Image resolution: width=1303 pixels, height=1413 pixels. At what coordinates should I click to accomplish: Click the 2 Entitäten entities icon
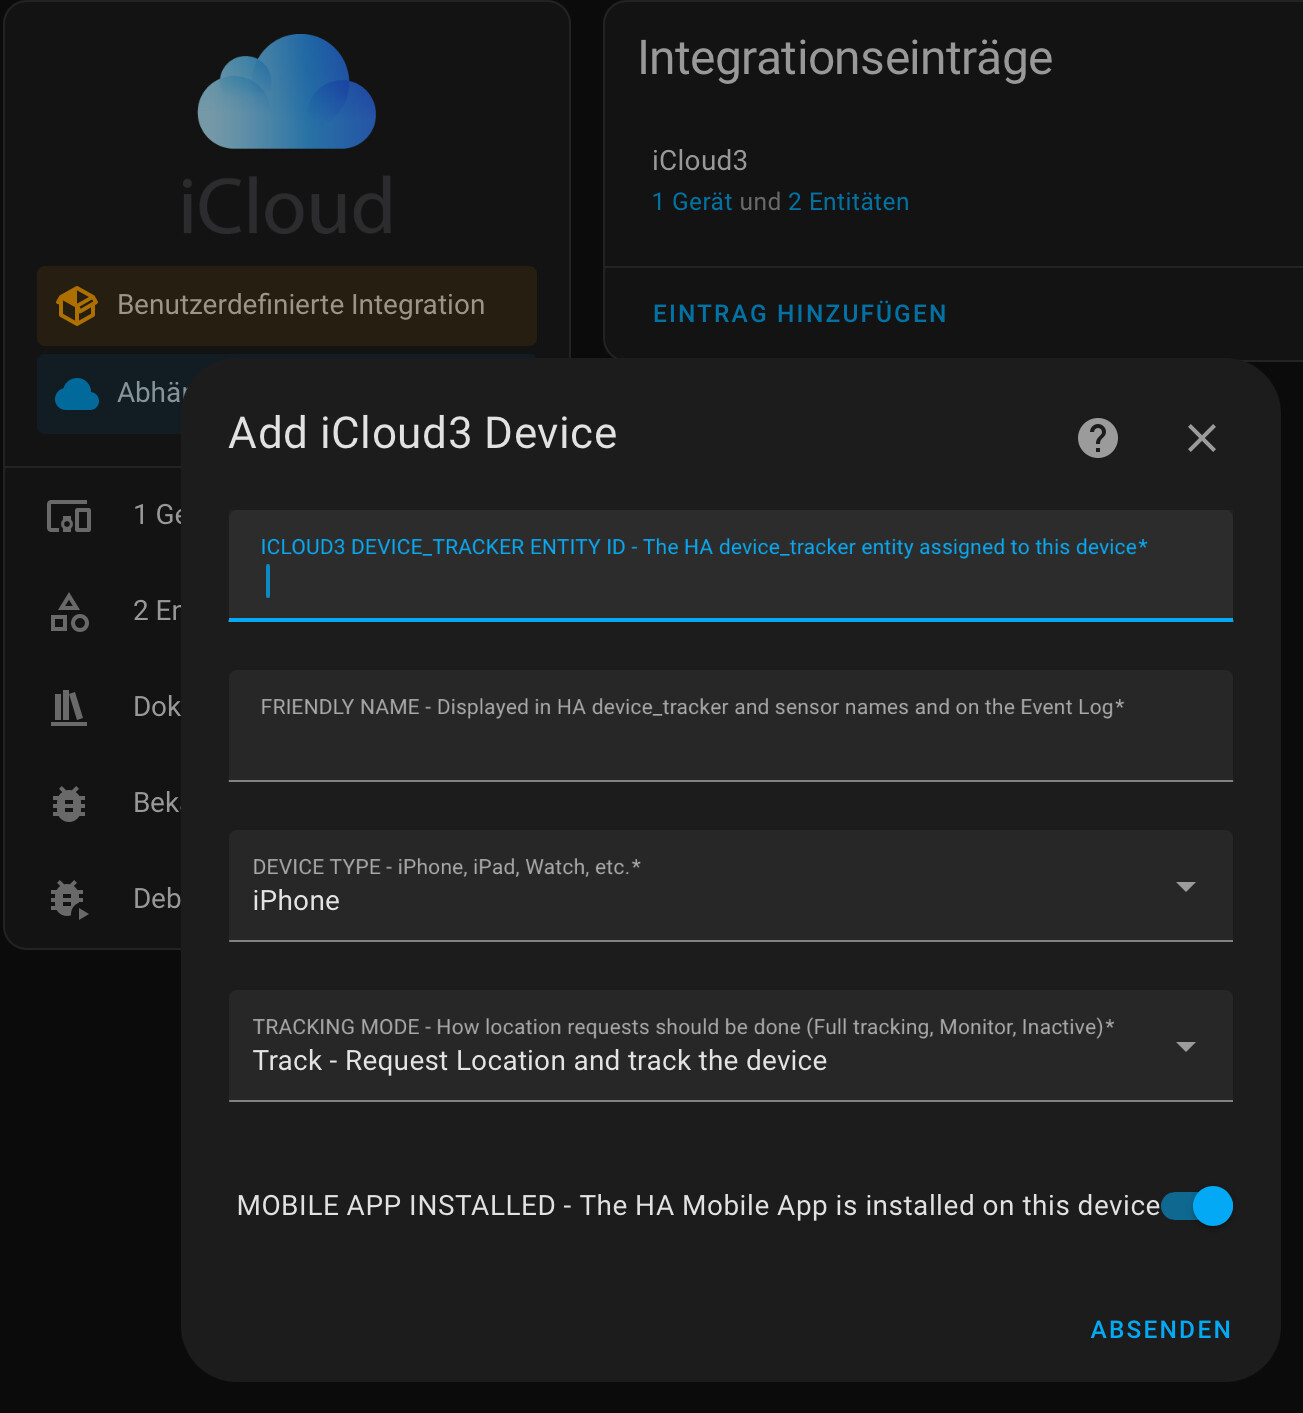68,613
